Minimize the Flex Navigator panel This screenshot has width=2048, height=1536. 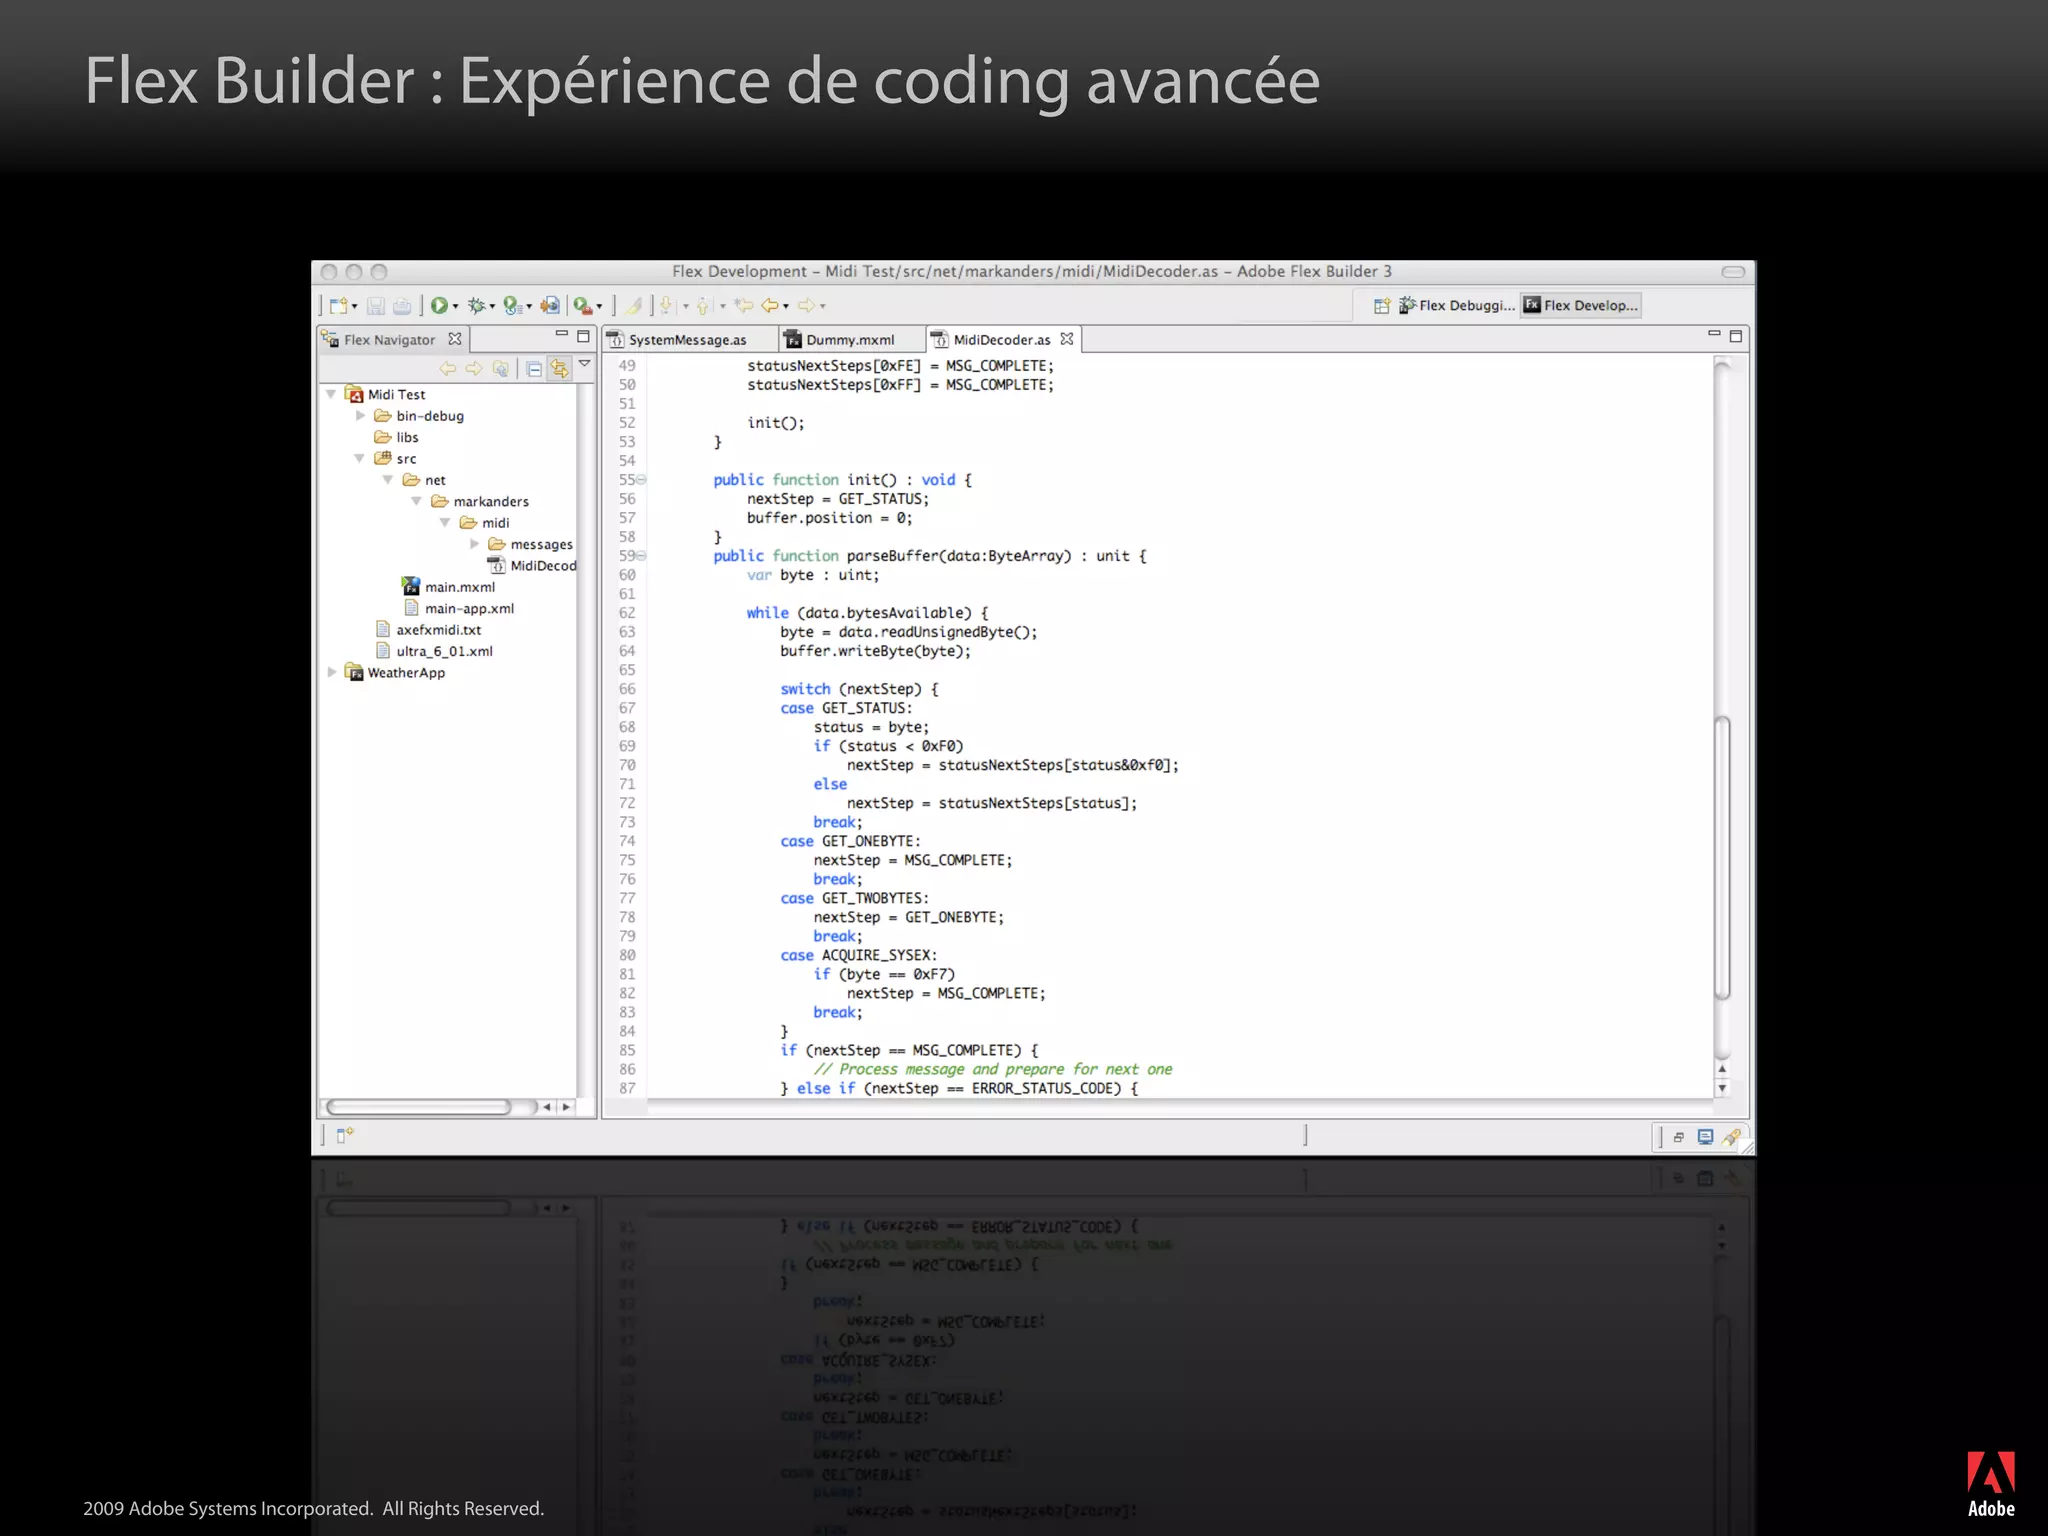562,334
